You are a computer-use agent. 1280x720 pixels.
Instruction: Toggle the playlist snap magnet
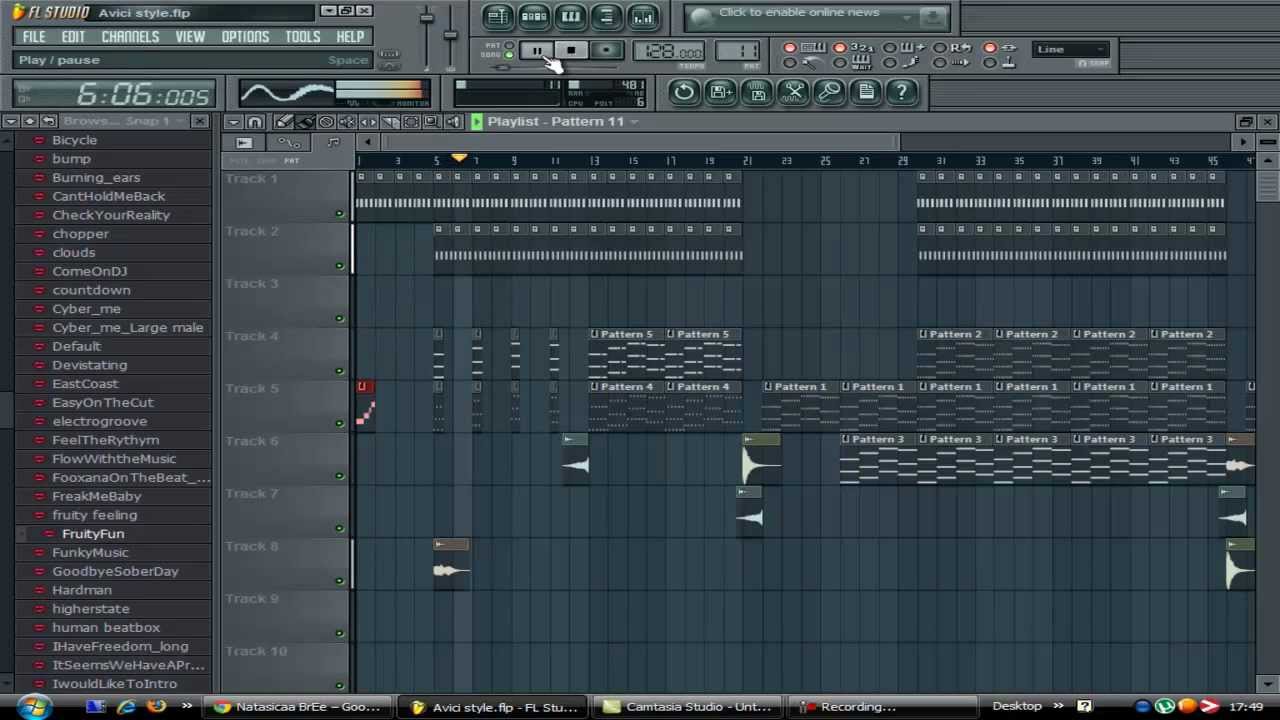click(254, 122)
